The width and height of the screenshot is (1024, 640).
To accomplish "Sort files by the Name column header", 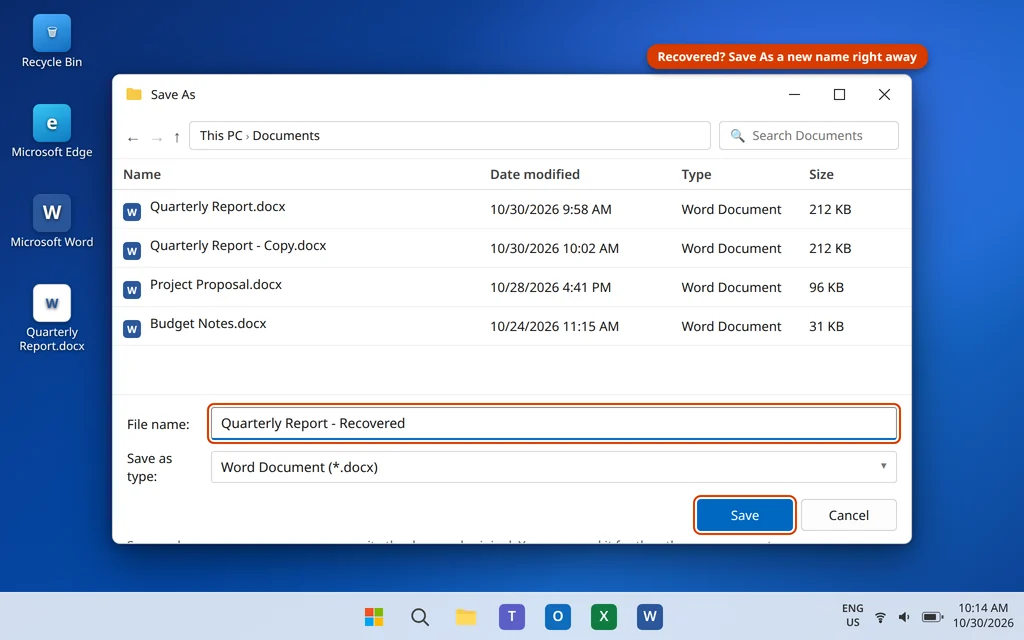I will click(x=142, y=174).
